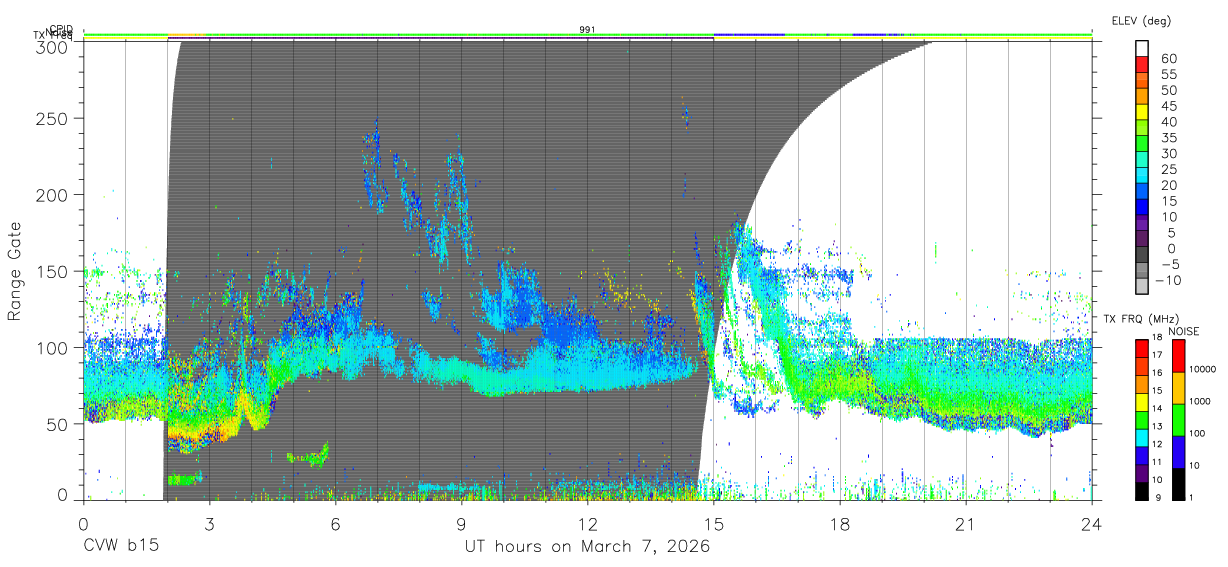
Task: Click the '10000' label on NOISE colorbar
Action: [x=1204, y=369]
